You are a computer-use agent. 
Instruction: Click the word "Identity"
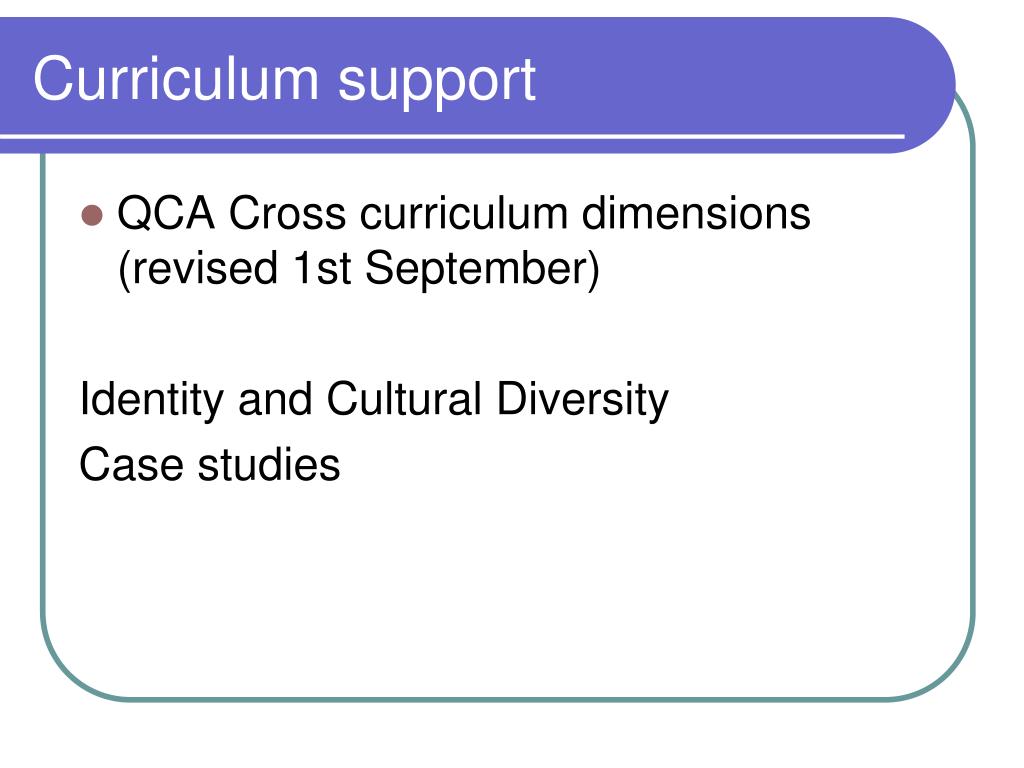(151, 401)
